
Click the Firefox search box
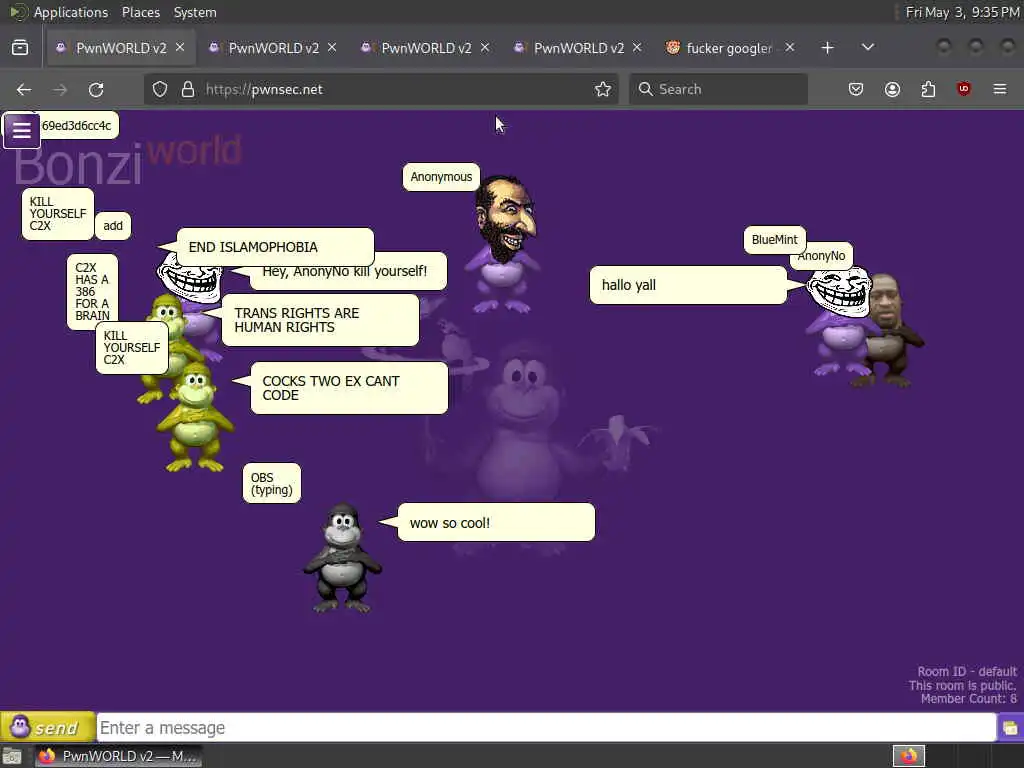click(718, 89)
